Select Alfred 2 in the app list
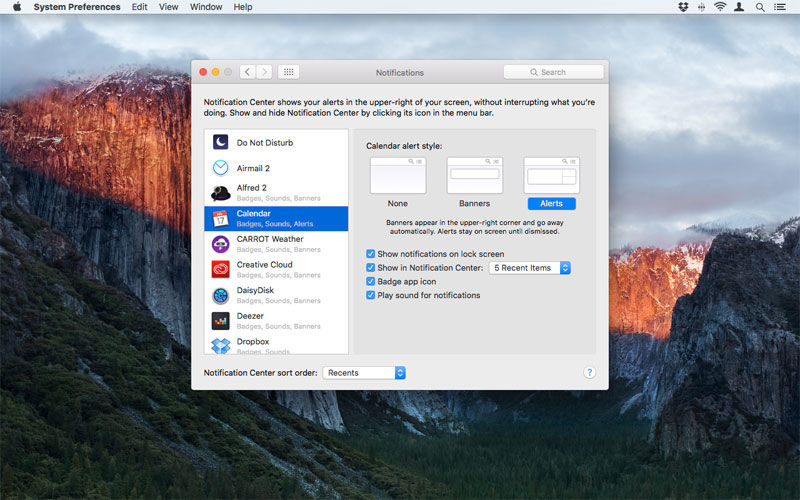Image resolution: width=800 pixels, height=500 pixels. (x=276, y=193)
